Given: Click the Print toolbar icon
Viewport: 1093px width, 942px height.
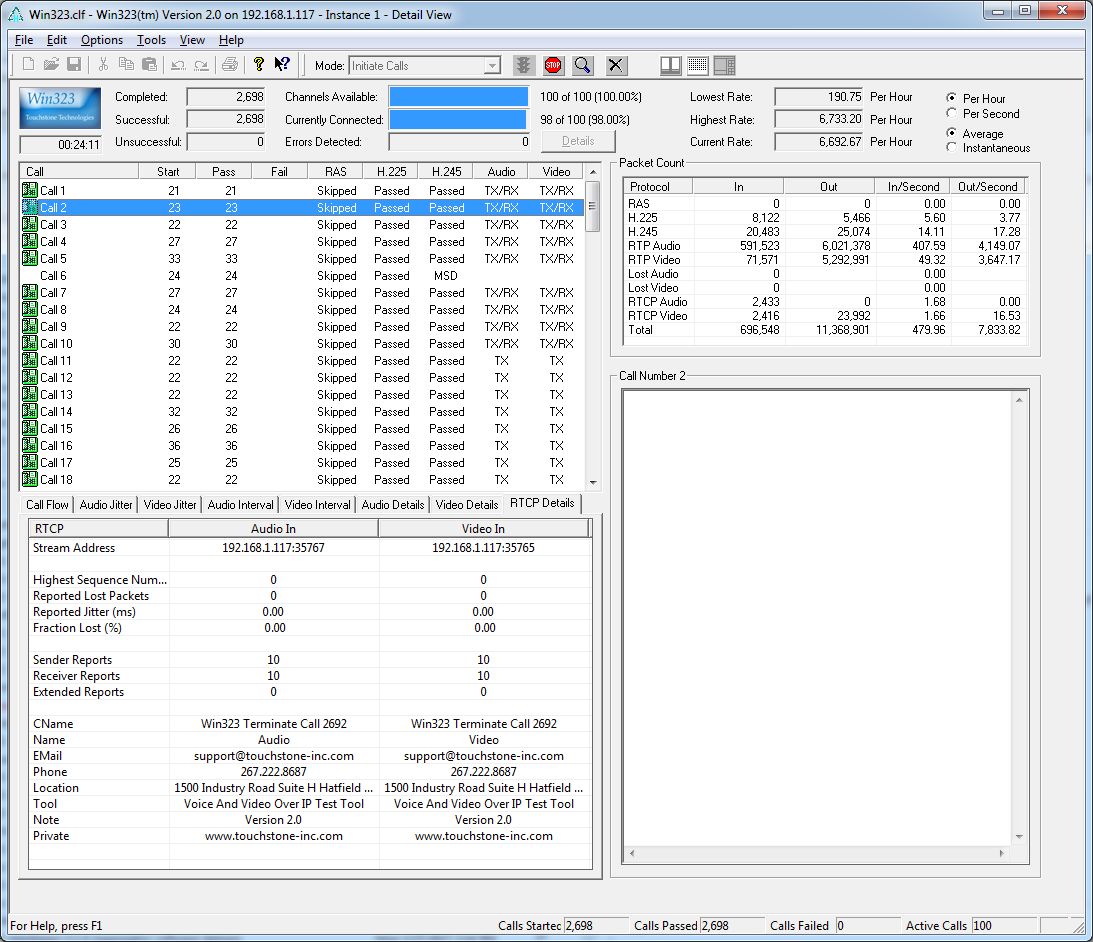Looking at the screenshot, I should point(230,65).
